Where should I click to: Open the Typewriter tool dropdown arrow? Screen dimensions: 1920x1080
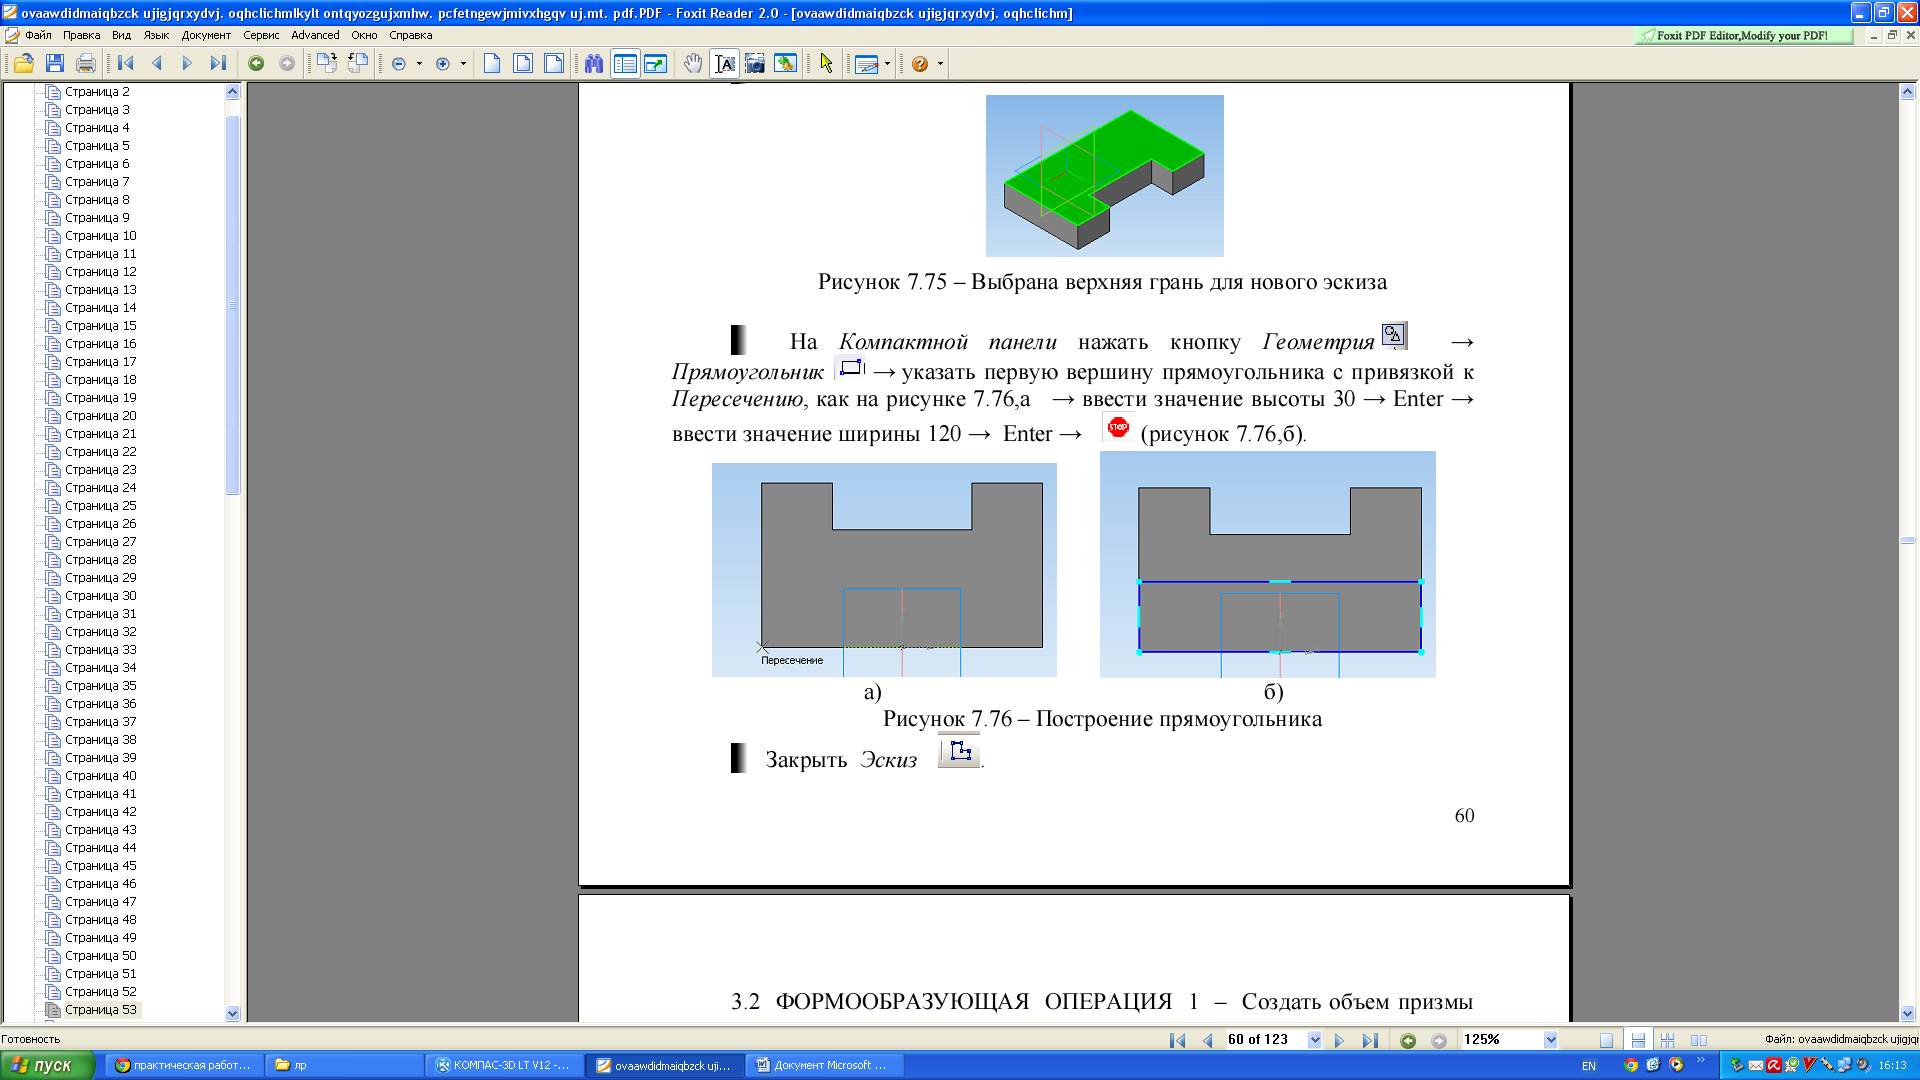coord(887,64)
